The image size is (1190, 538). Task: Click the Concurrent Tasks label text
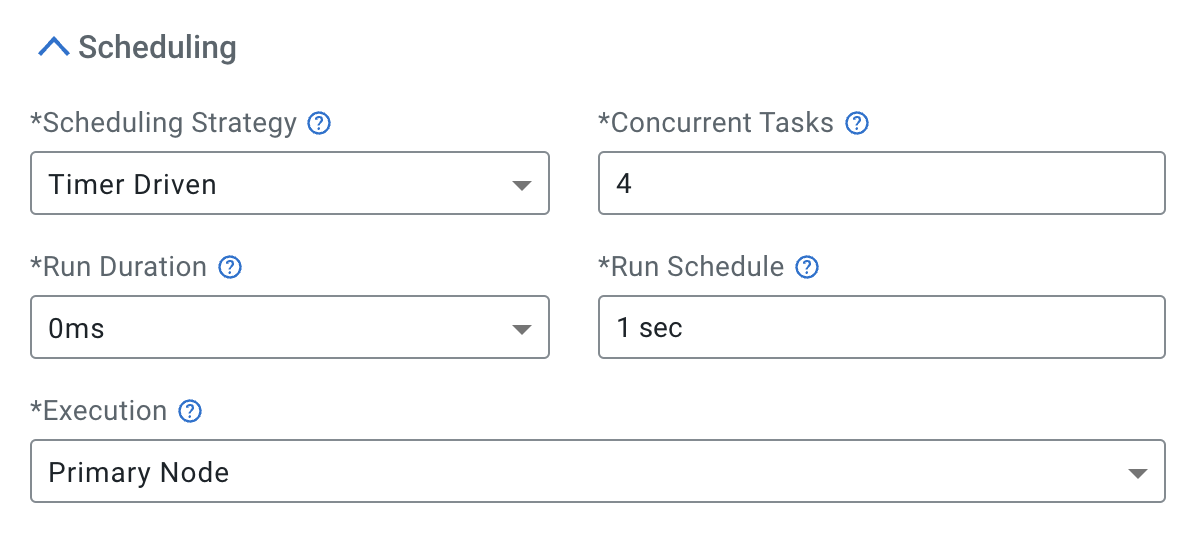(x=716, y=123)
